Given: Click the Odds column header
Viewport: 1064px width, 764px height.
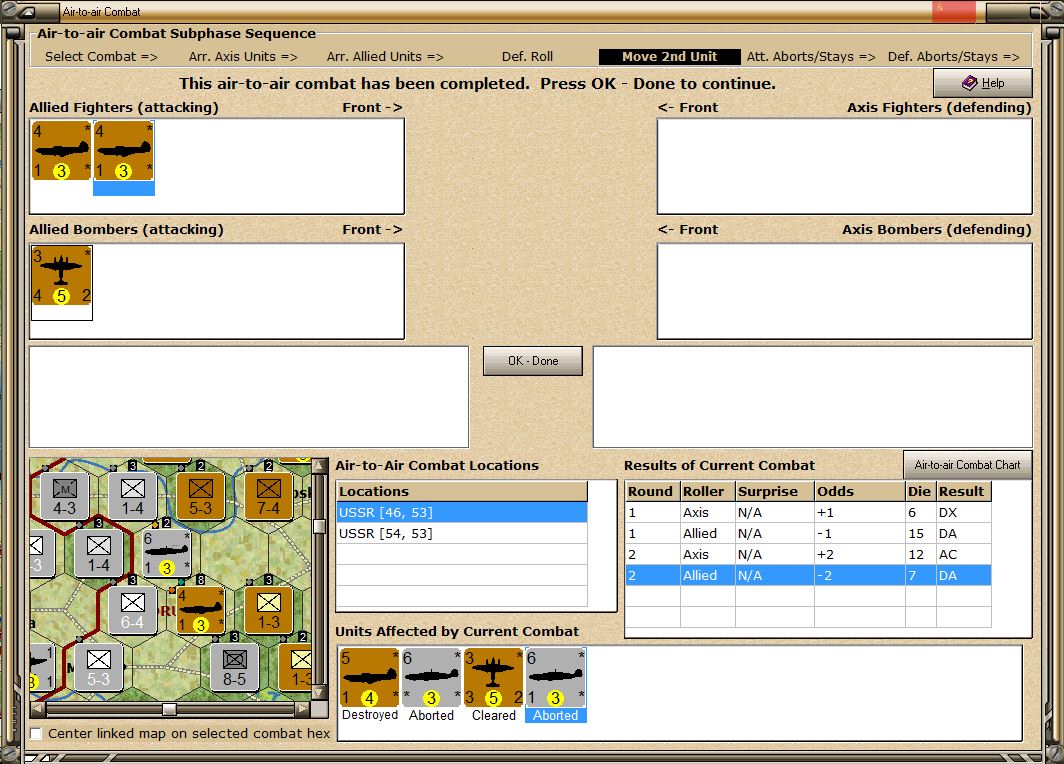Looking at the screenshot, I should (859, 491).
